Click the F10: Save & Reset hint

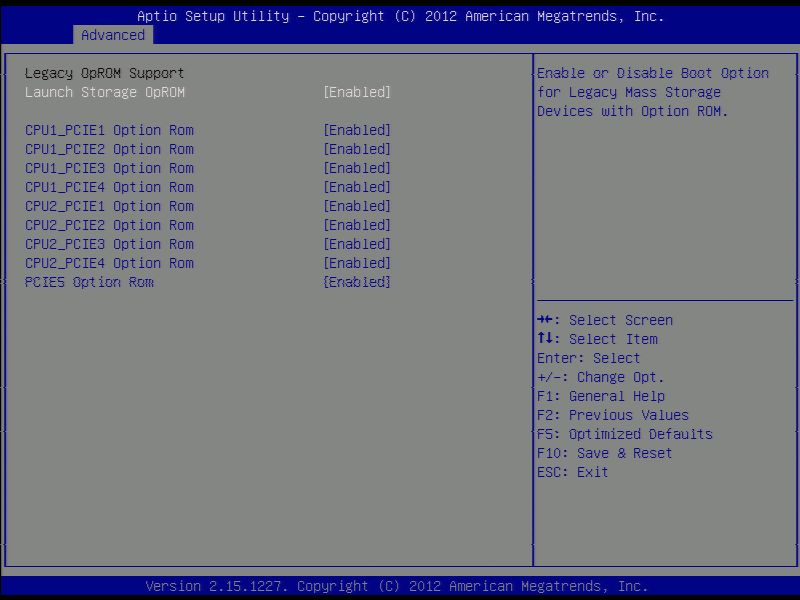(605, 453)
